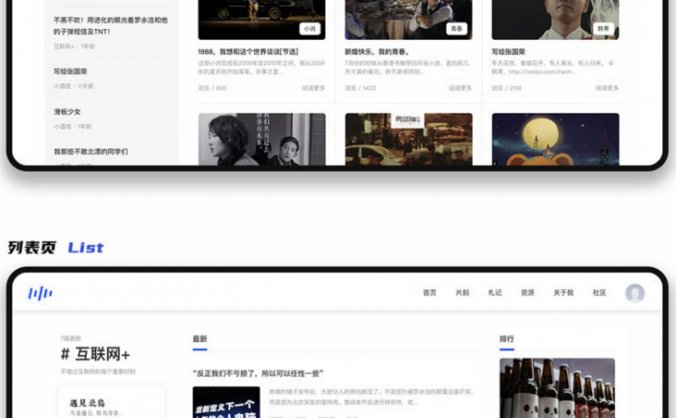This screenshot has width=676, height=418.
Task: Open the 关于我 navigation item
Action: coord(563,293)
